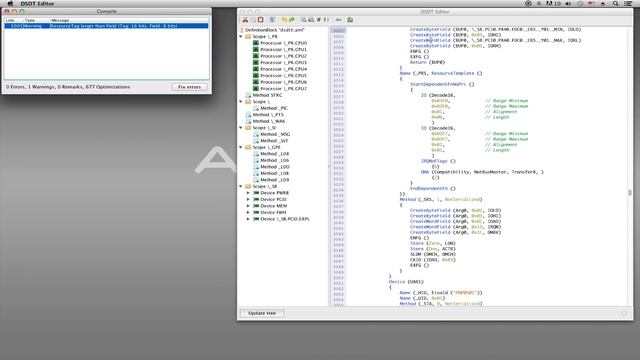
Task: Select Method _SST in tree
Action: point(274,141)
